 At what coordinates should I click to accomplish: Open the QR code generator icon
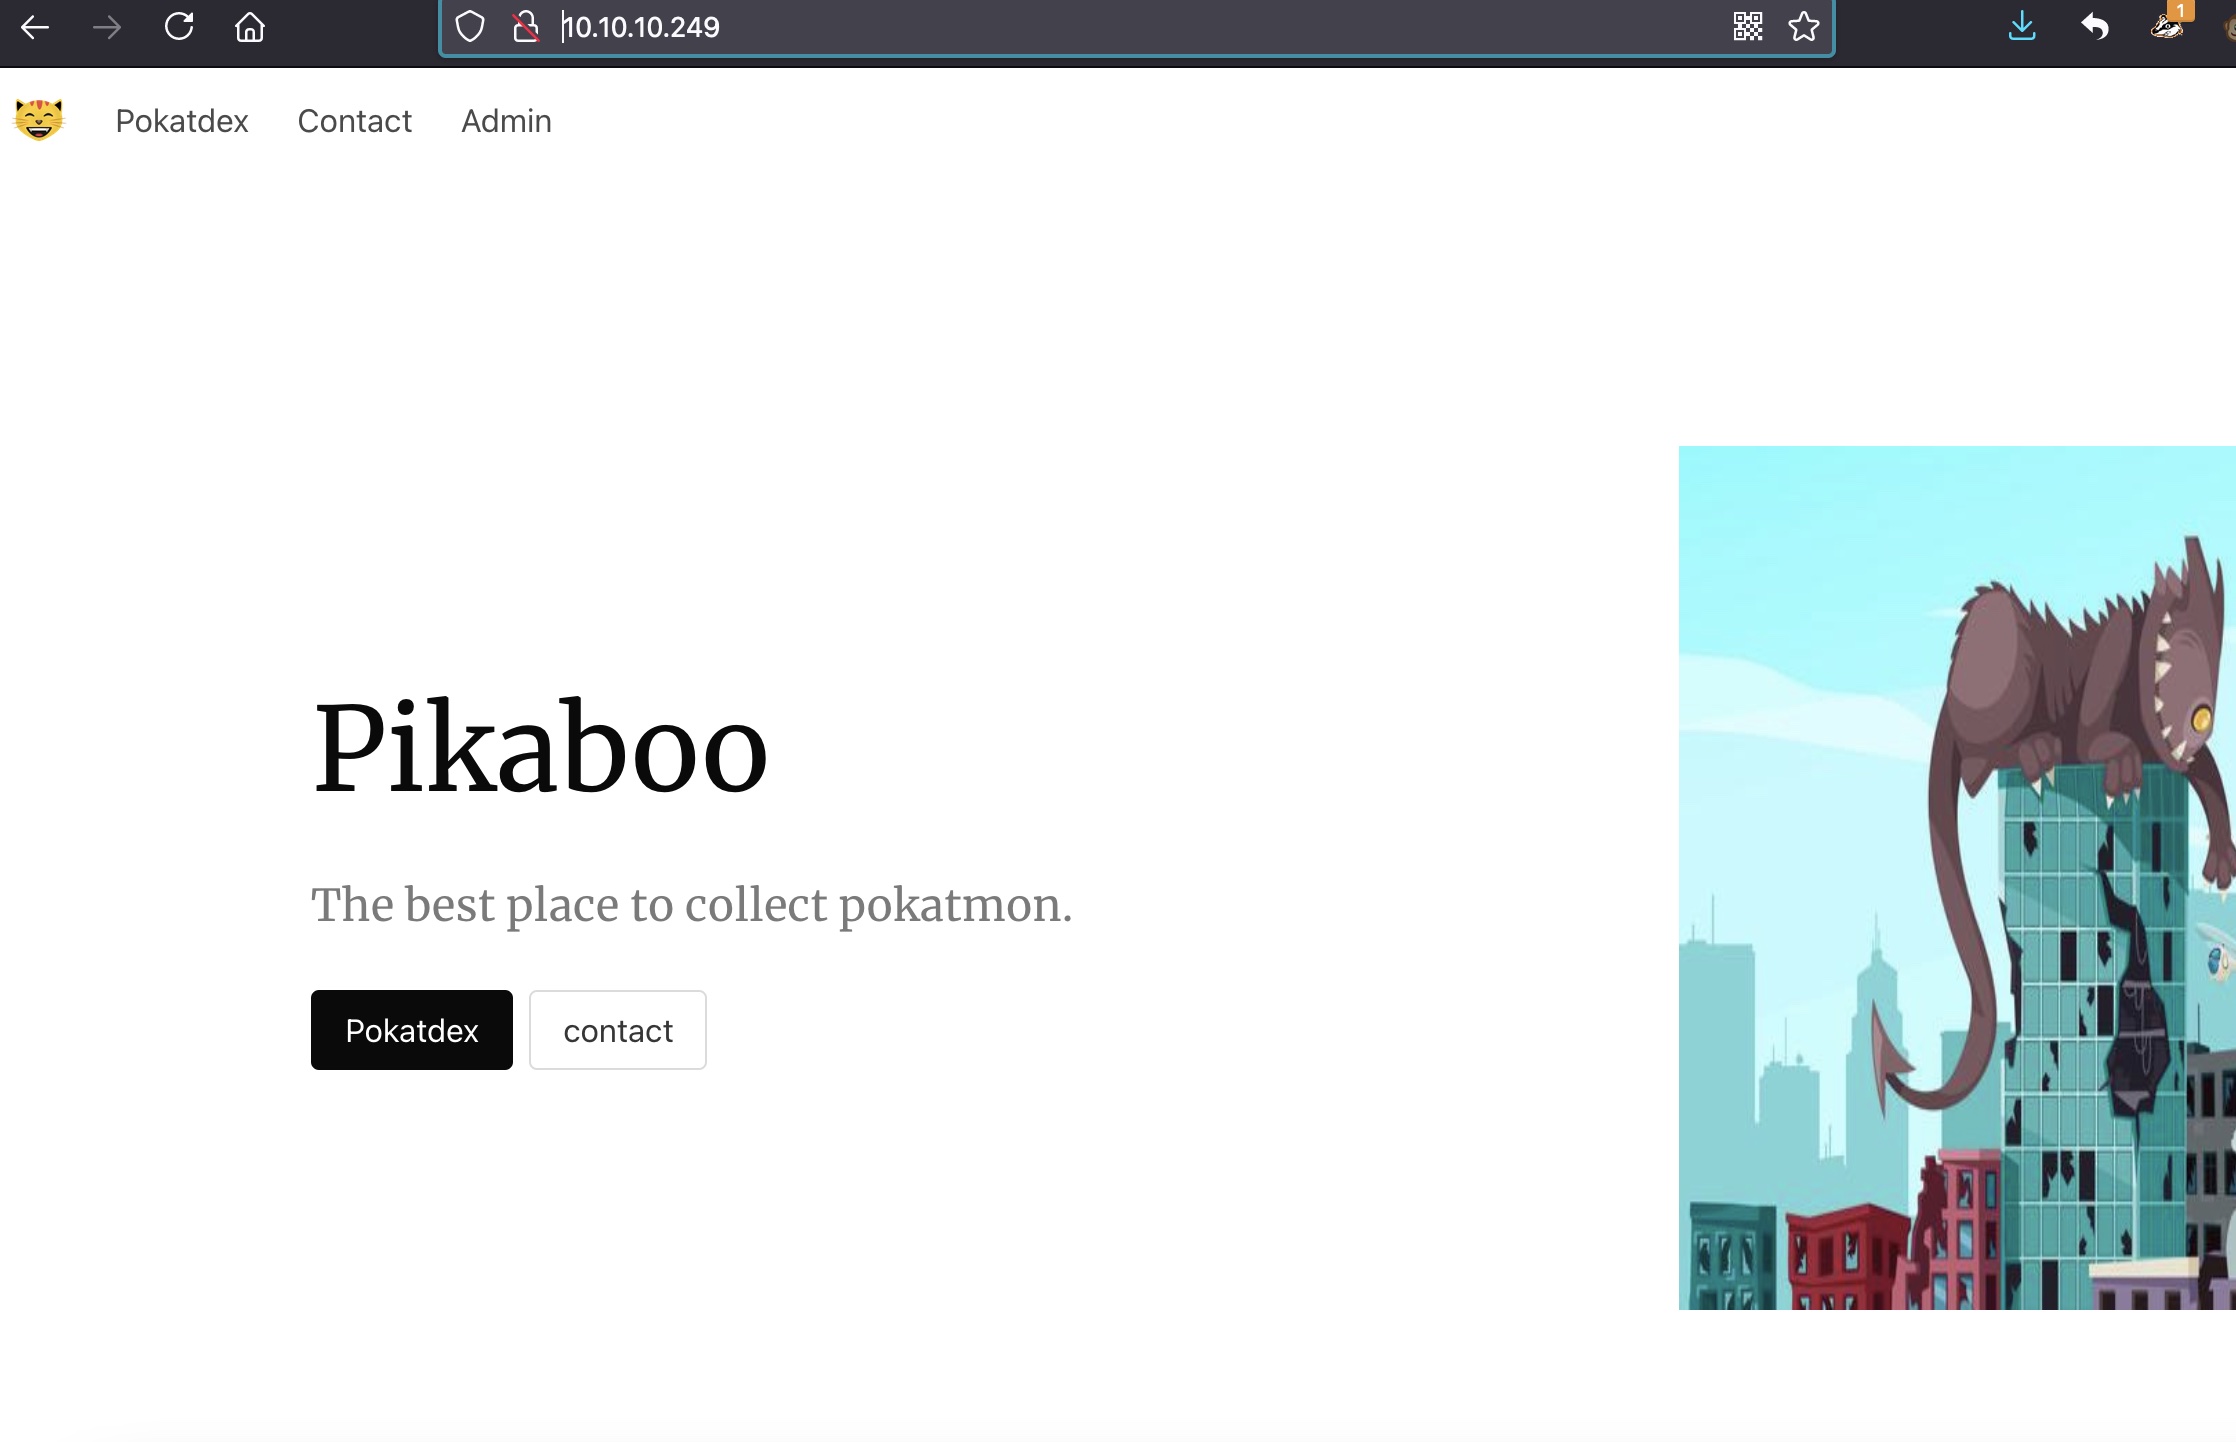[x=1747, y=27]
